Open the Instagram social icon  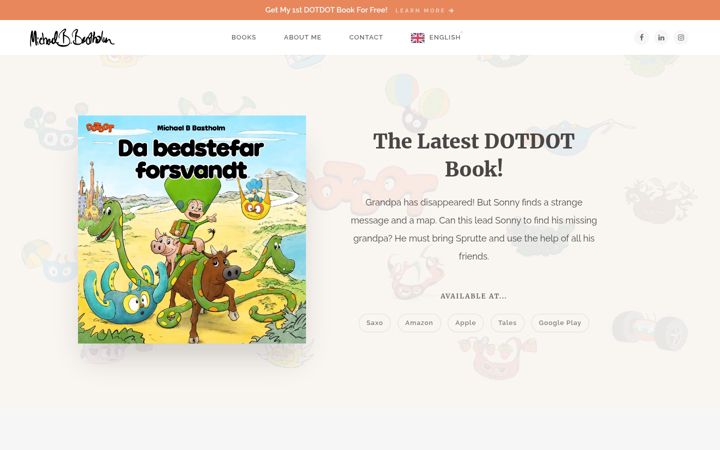coord(681,38)
